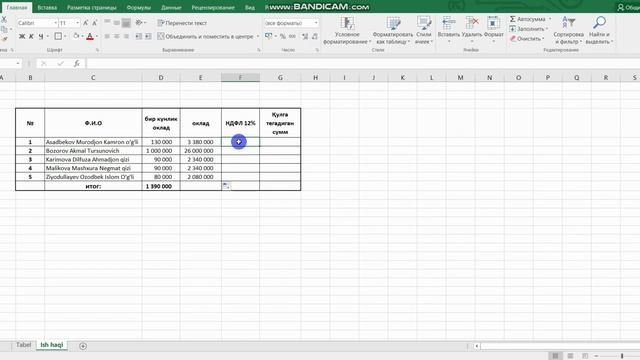The width and height of the screenshot is (640, 360).
Task: Switch to Разметка страницы ribbon tab
Action: 91,7
